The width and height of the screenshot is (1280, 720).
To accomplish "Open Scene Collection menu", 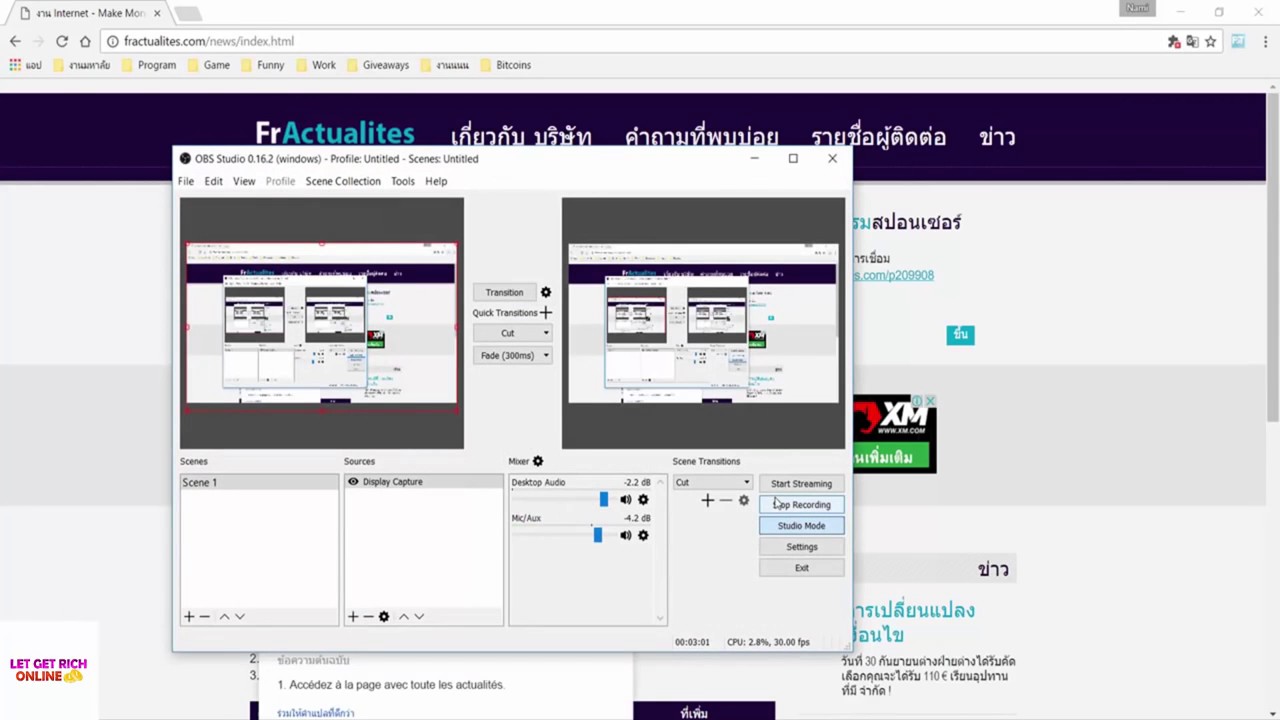I will tap(343, 181).
